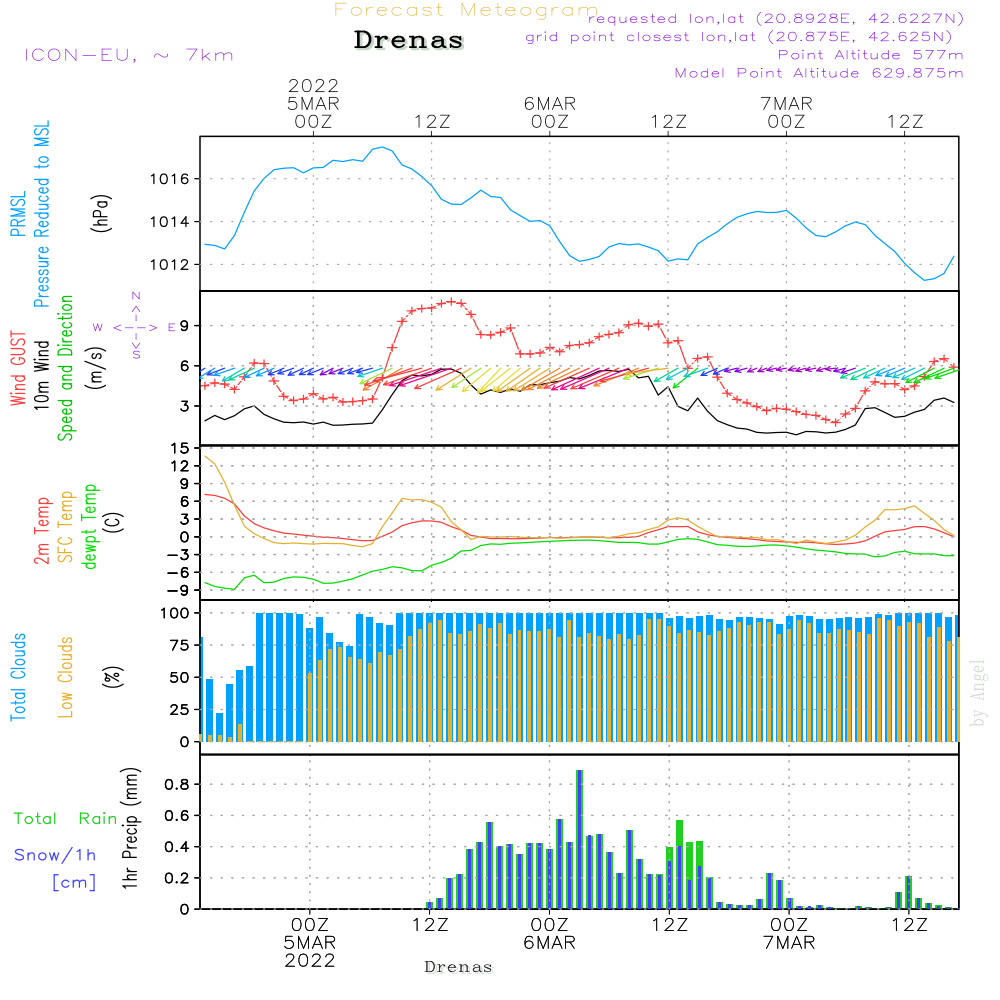Click the 'ICON-EU, ~ 7km' model label
1000x1000 pixels.
tap(129, 55)
